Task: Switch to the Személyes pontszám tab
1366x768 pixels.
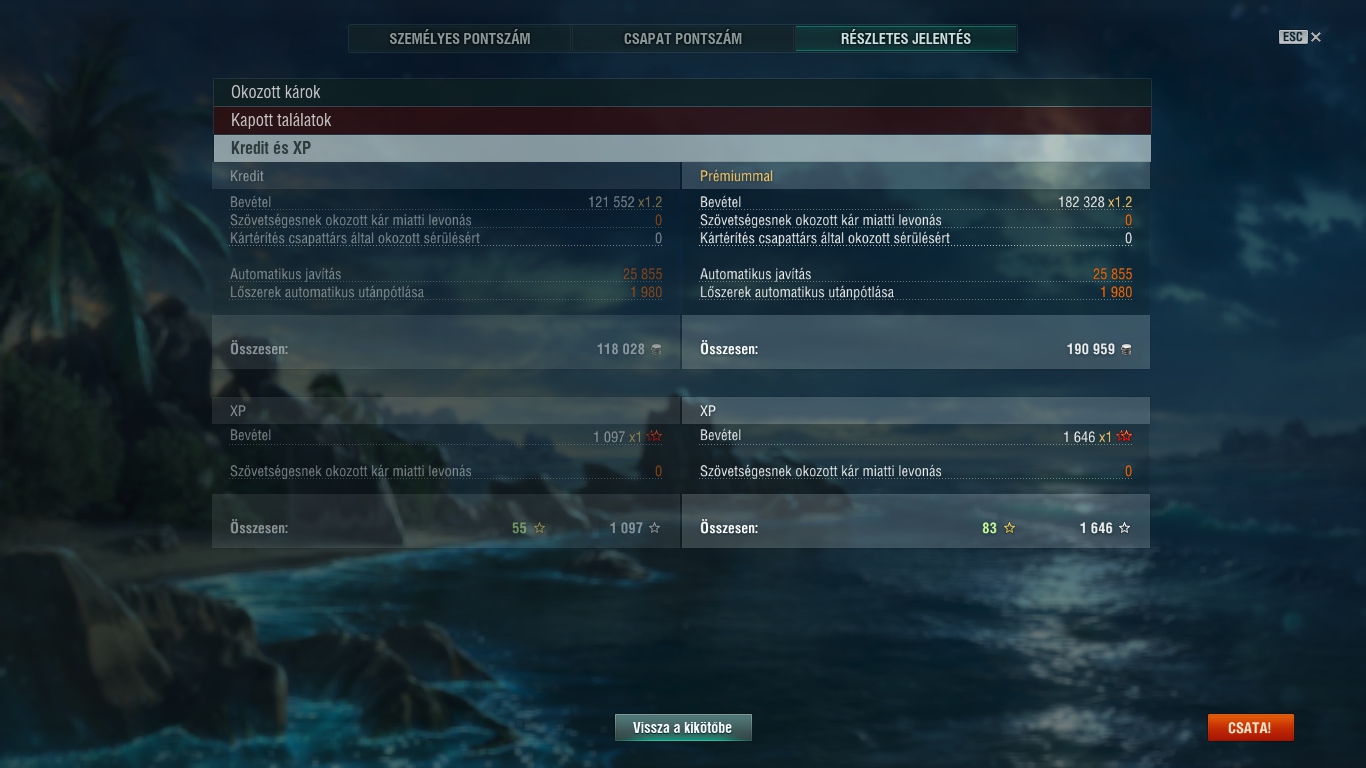Action: (460, 39)
